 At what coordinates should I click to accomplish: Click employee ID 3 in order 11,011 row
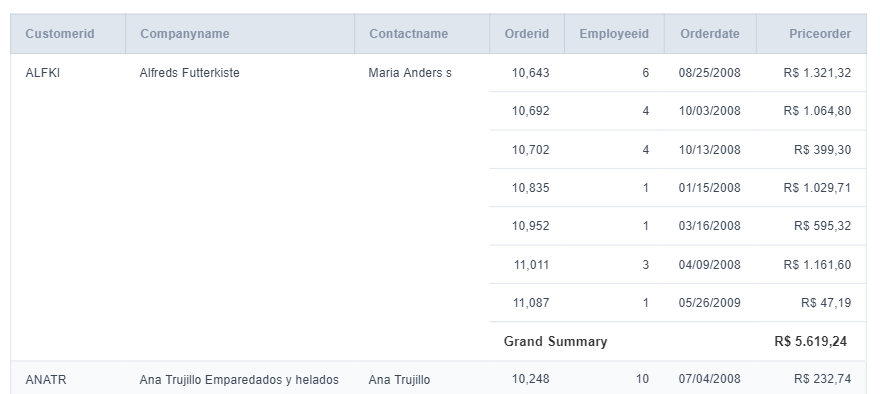point(646,265)
